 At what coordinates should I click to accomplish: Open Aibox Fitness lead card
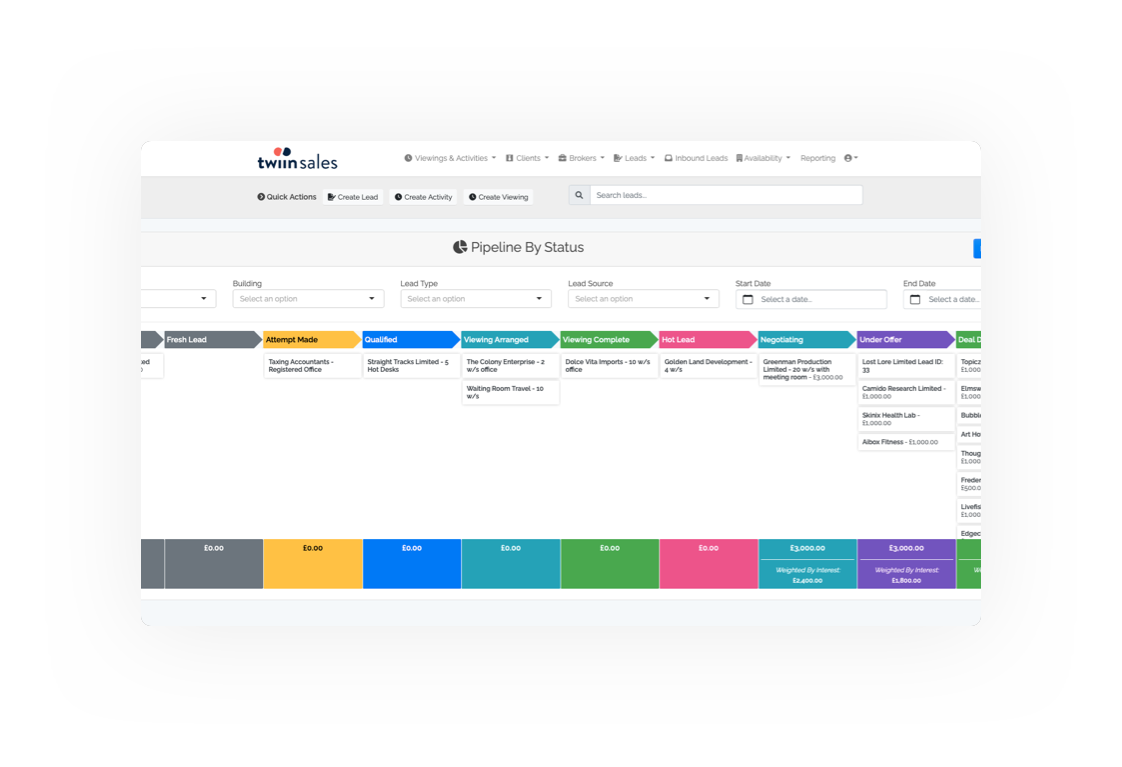[906, 442]
